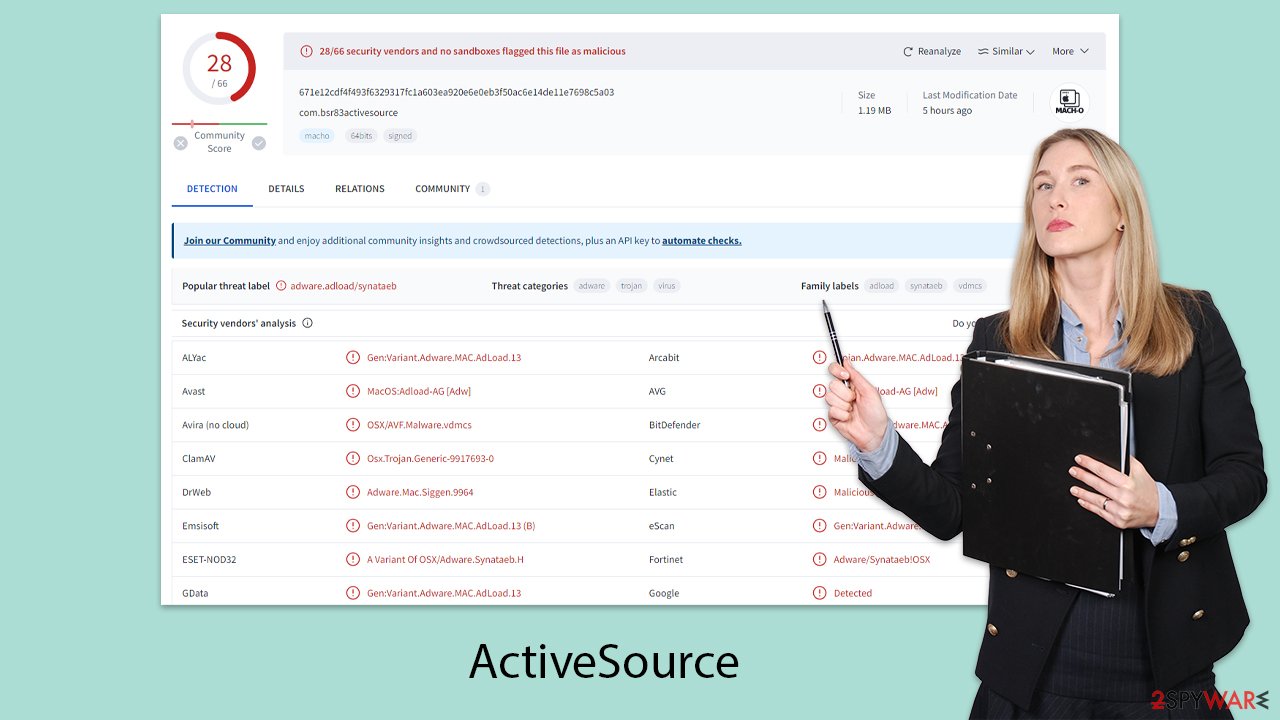Click the Last Modification Date value
Image resolution: width=1280 pixels, height=720 pixels.
pos(947,111)
